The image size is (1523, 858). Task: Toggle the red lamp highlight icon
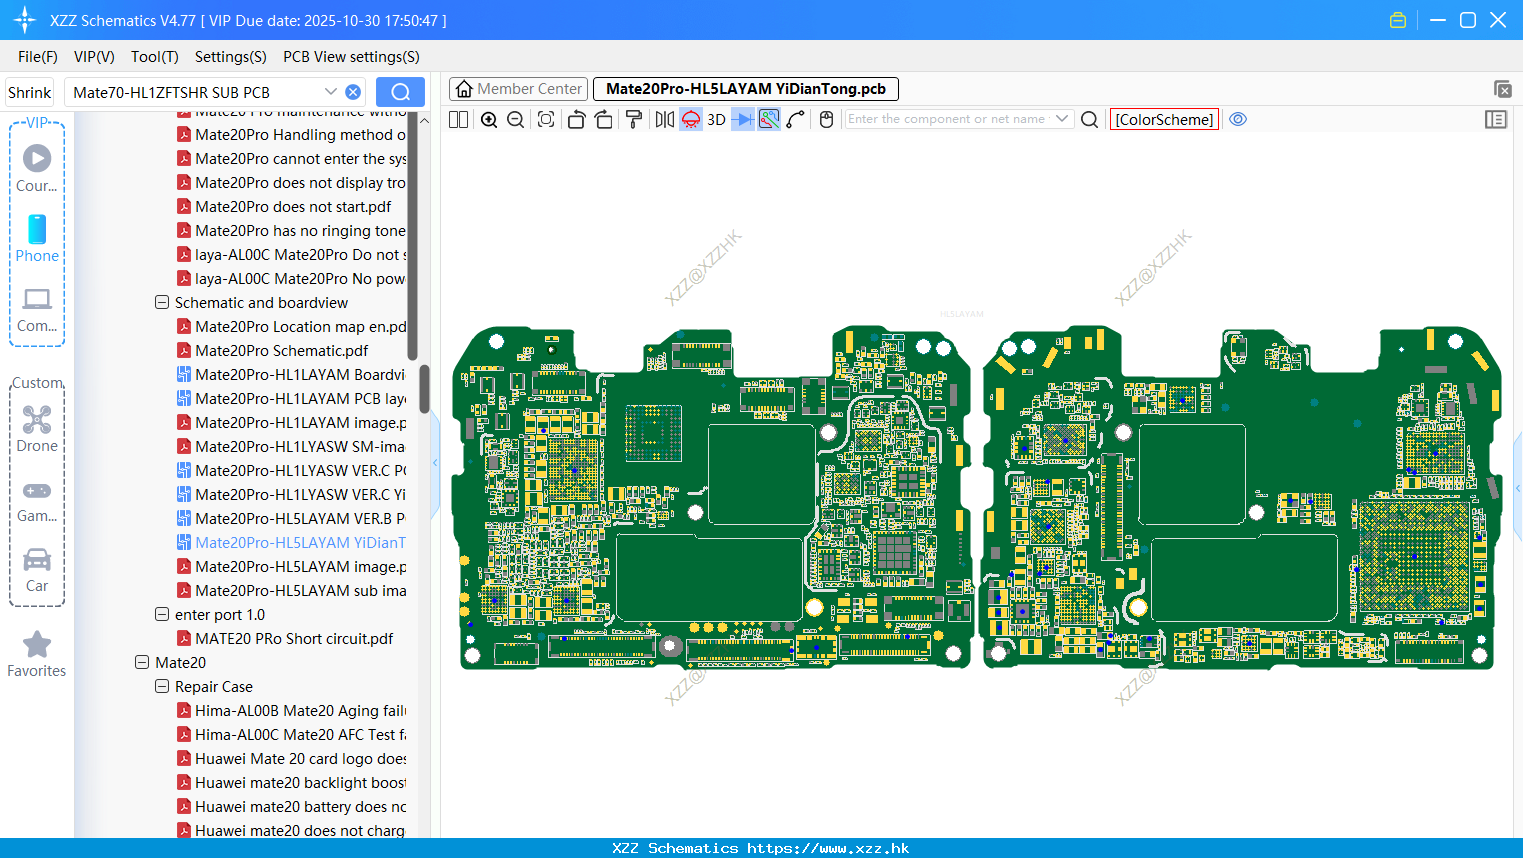691,119
